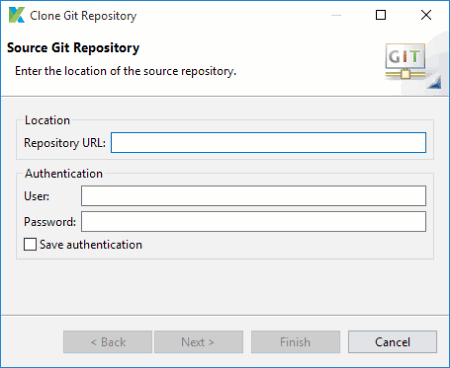Close the Clone Git Repository dialog
Screen dimensions: 450x368
(426, 15)
